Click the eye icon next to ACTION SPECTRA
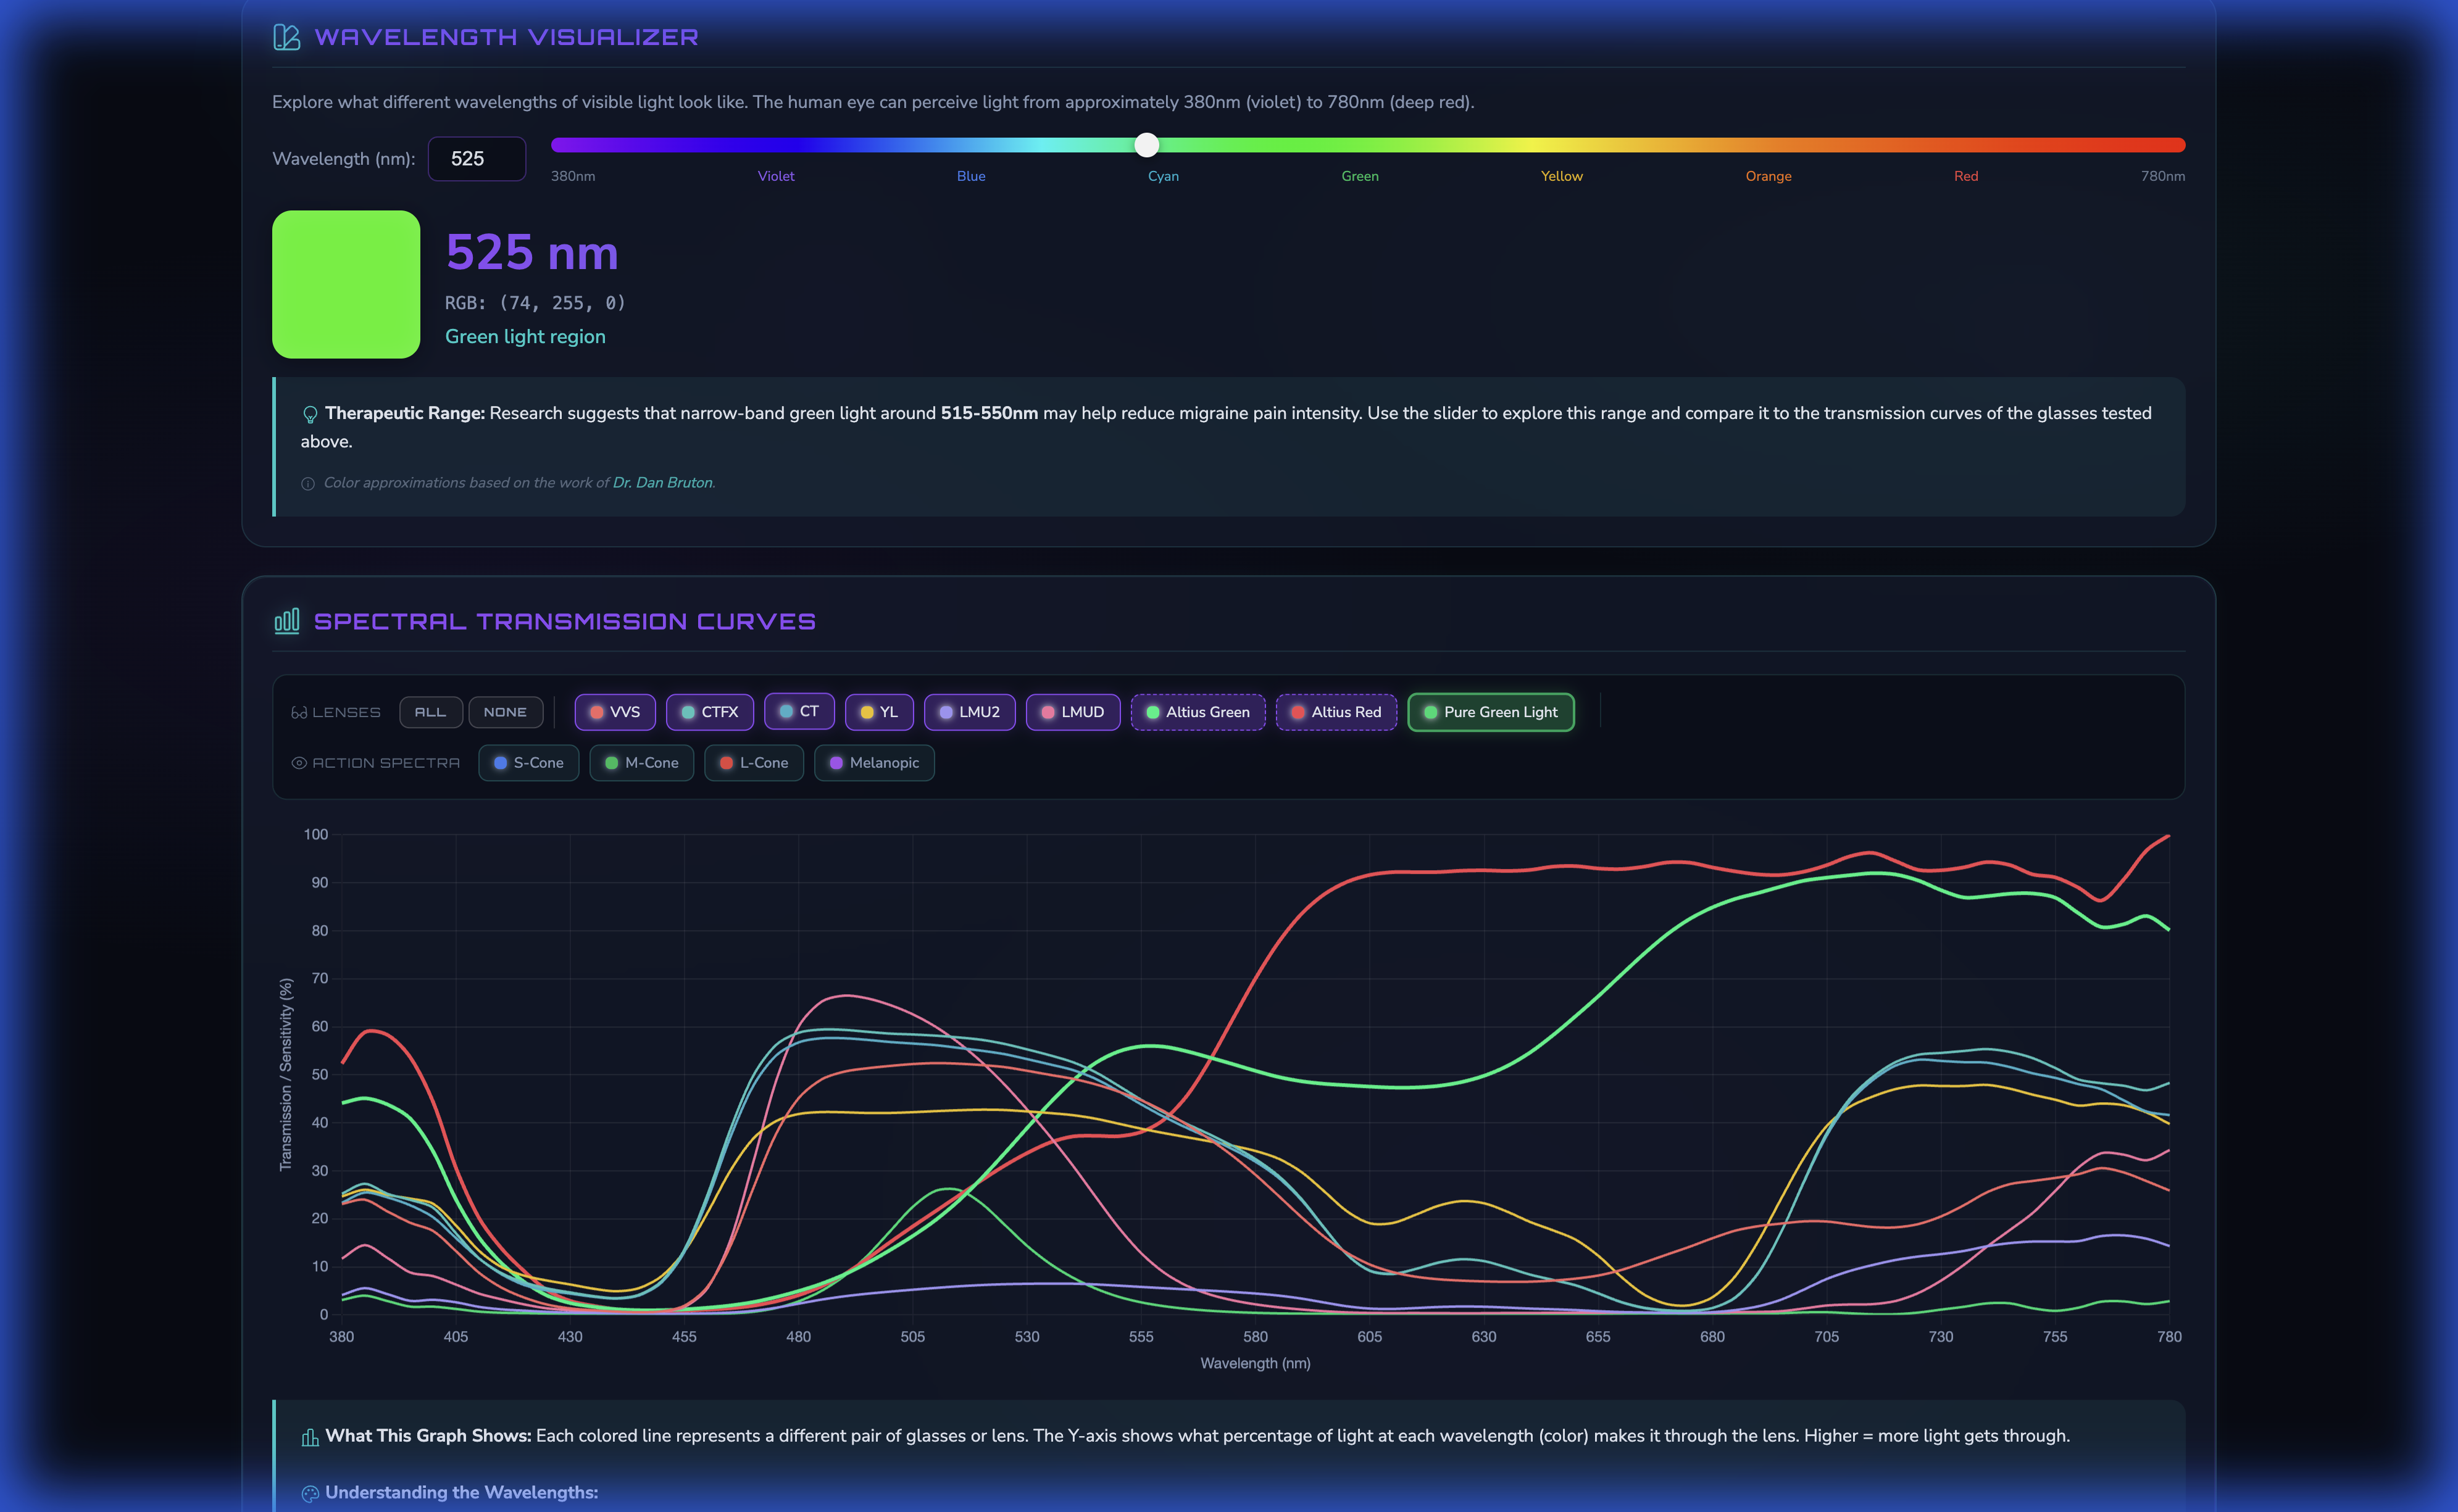 pos(299,763)
